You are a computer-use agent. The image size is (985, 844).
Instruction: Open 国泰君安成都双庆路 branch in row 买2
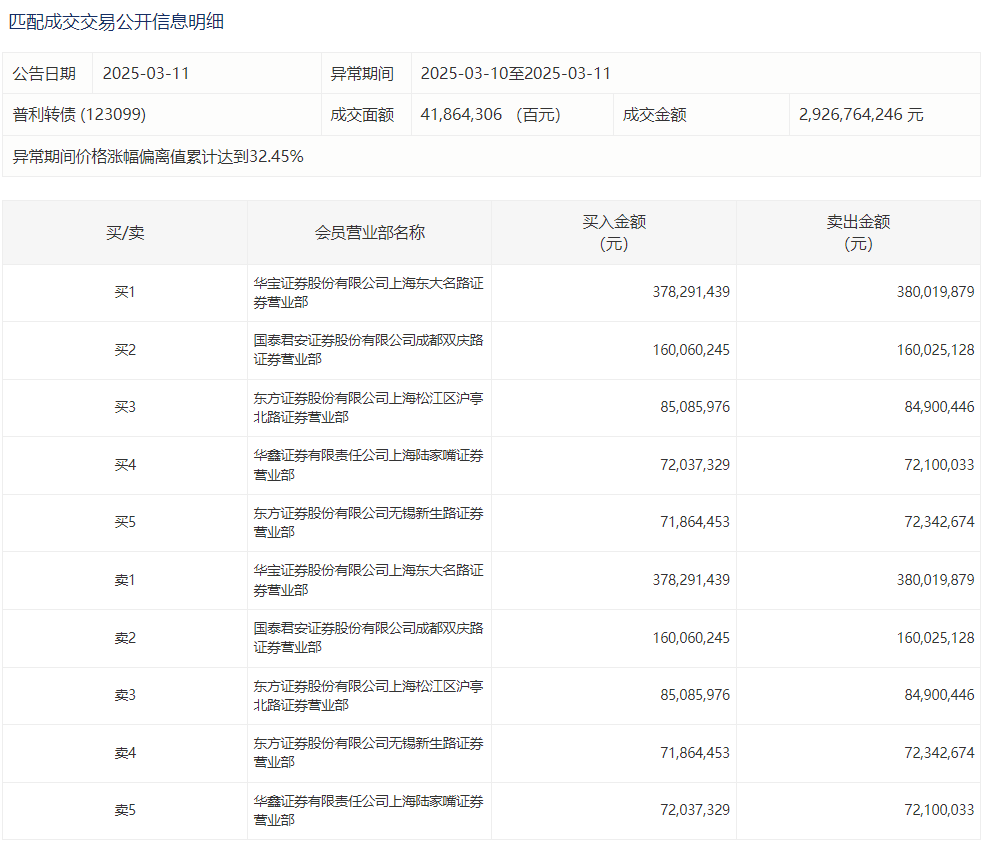tap(368, 350)
